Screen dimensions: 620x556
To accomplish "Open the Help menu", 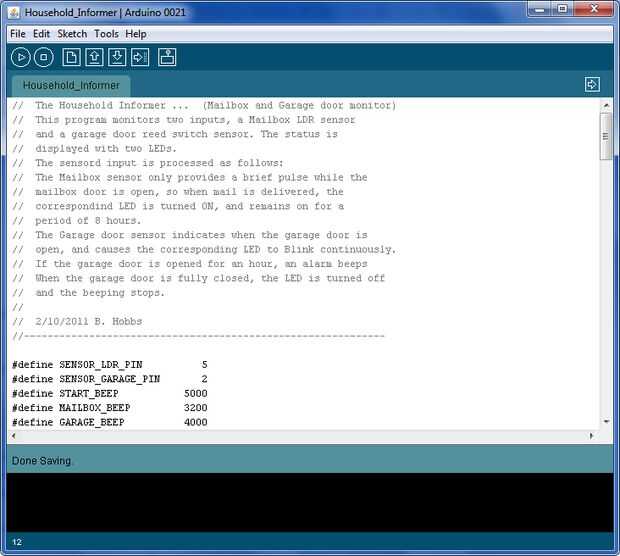I will [x=136, y=34].
